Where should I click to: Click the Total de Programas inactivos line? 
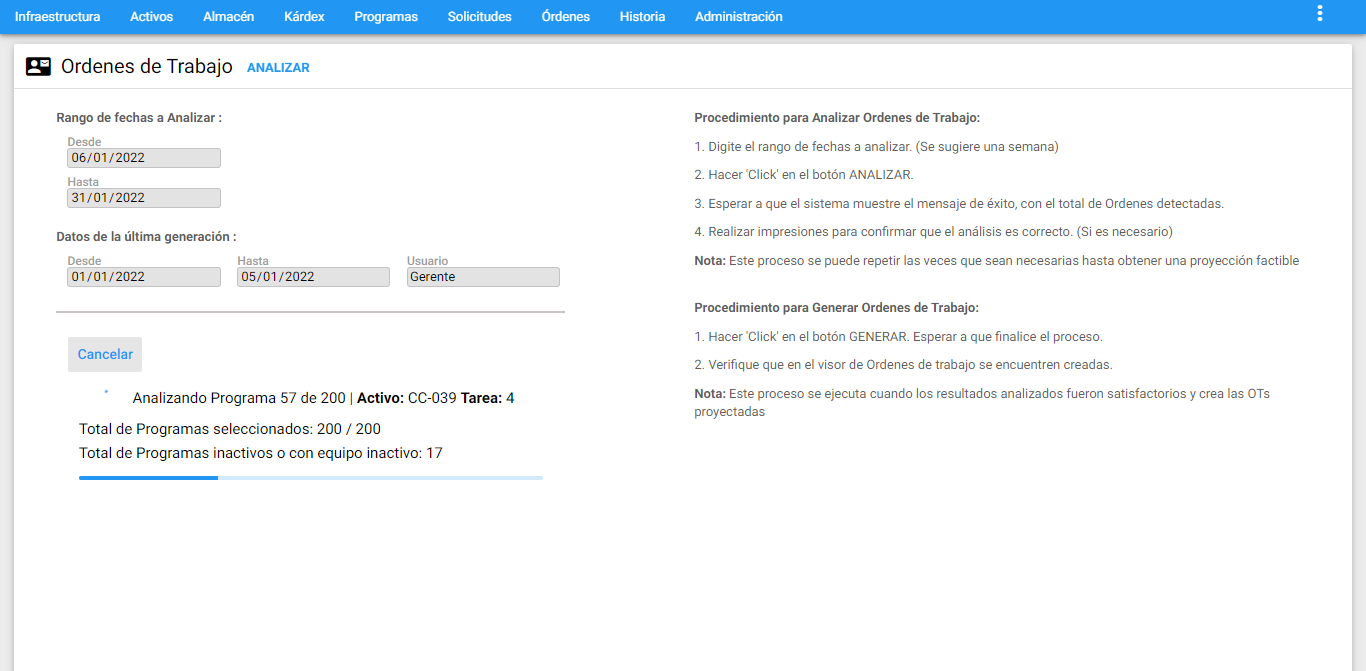[261, 453]
